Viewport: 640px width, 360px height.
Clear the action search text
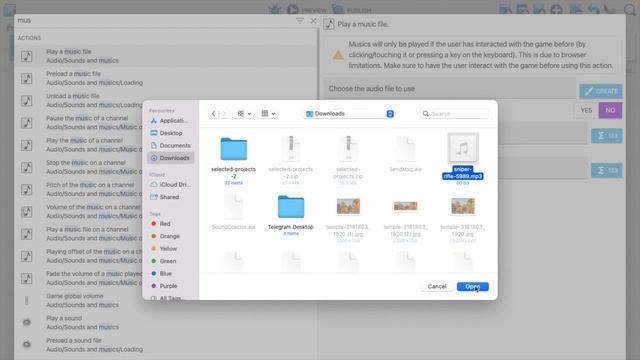(313, 21)
